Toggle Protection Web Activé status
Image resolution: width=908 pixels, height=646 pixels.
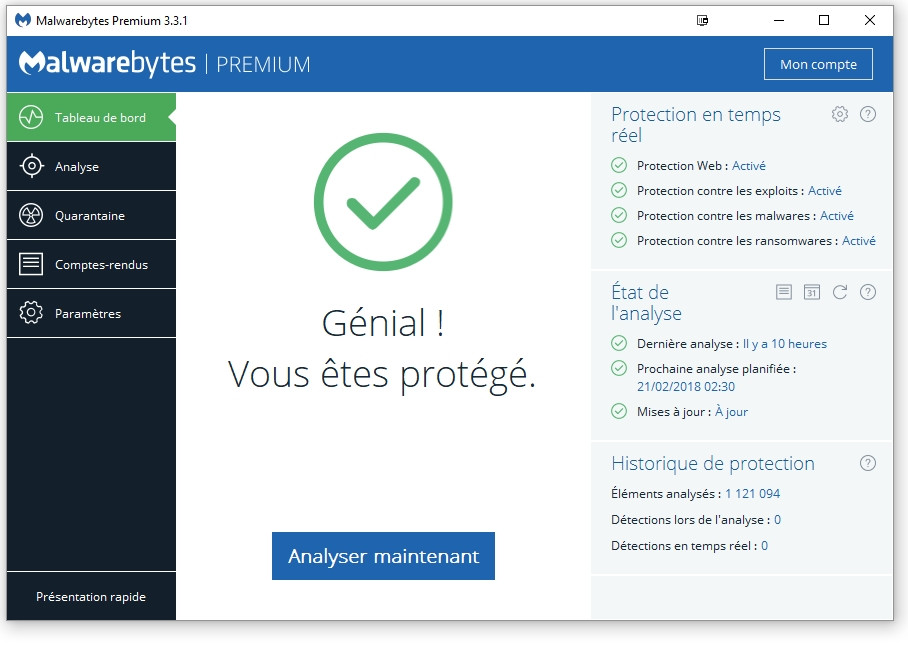click(x=749, y=166)
